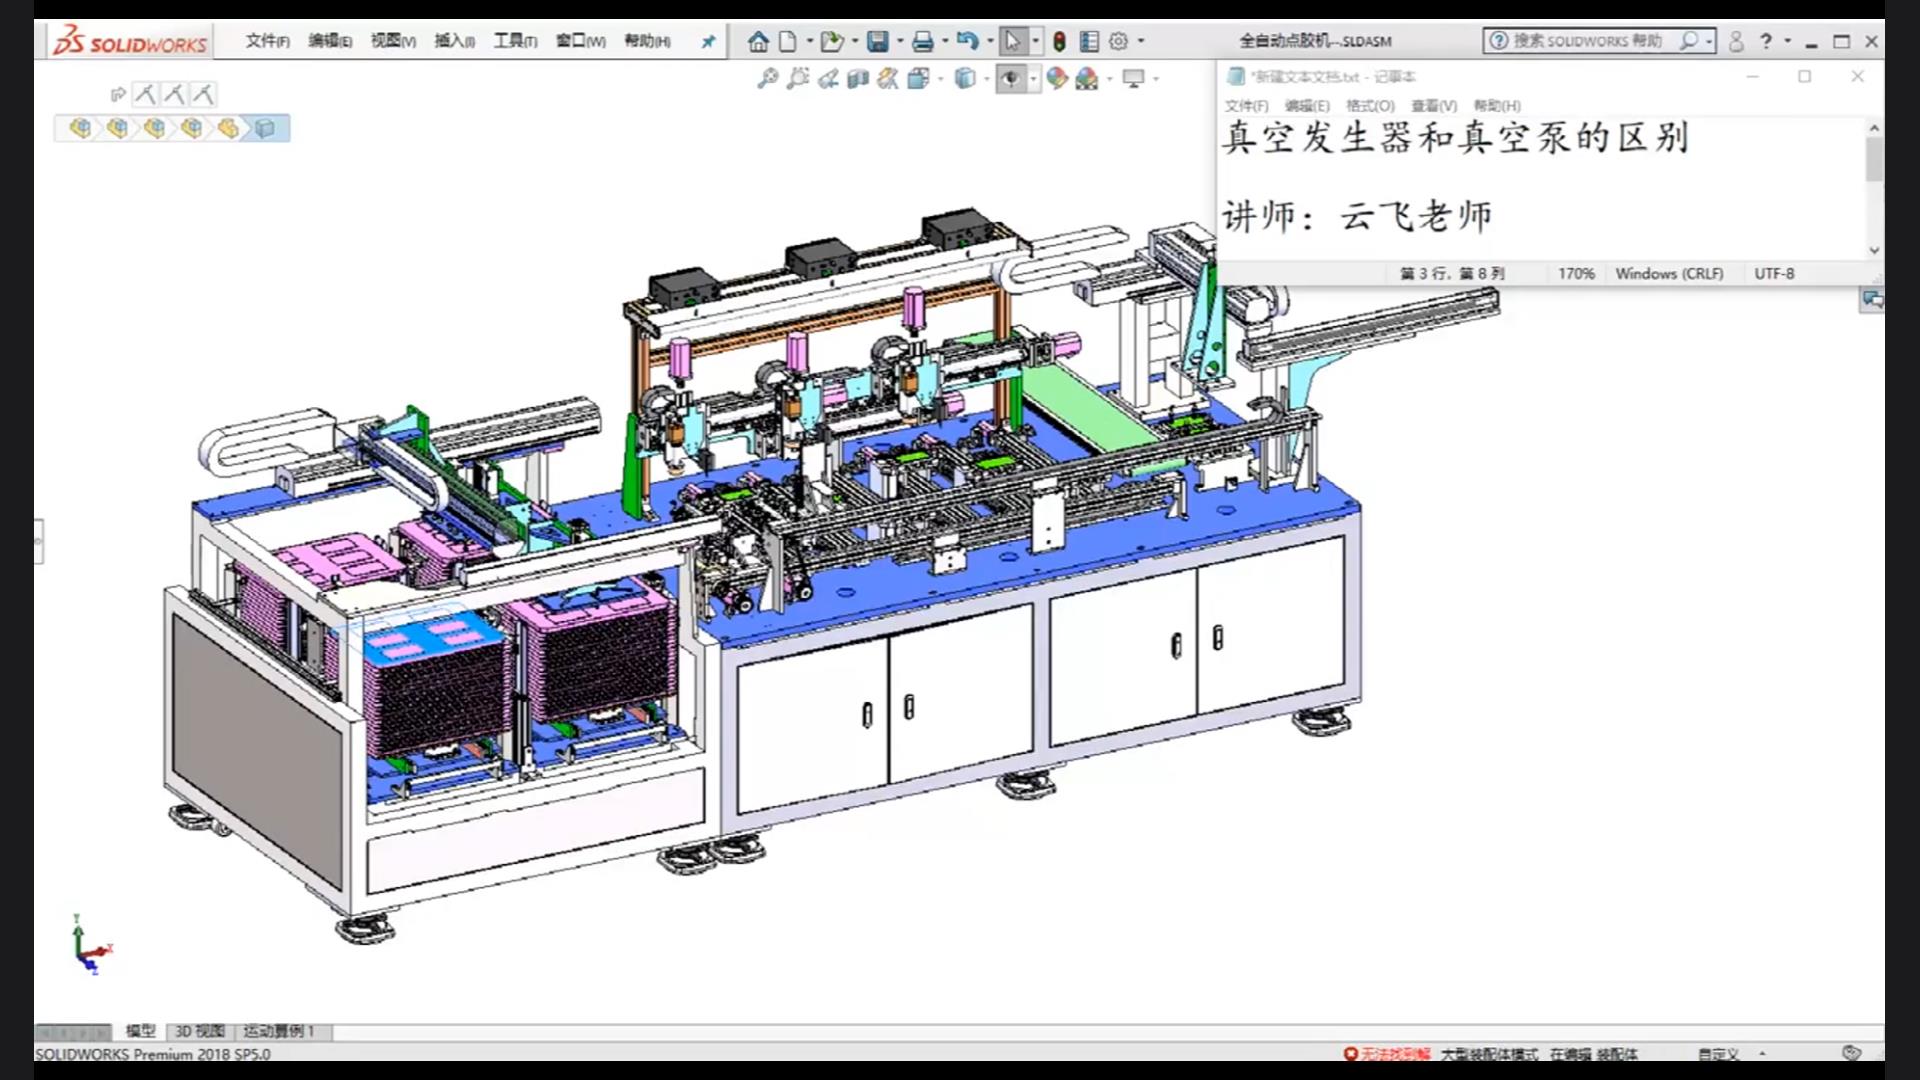Expand the Undo dropdown arrow

click(x=990, y=41)
